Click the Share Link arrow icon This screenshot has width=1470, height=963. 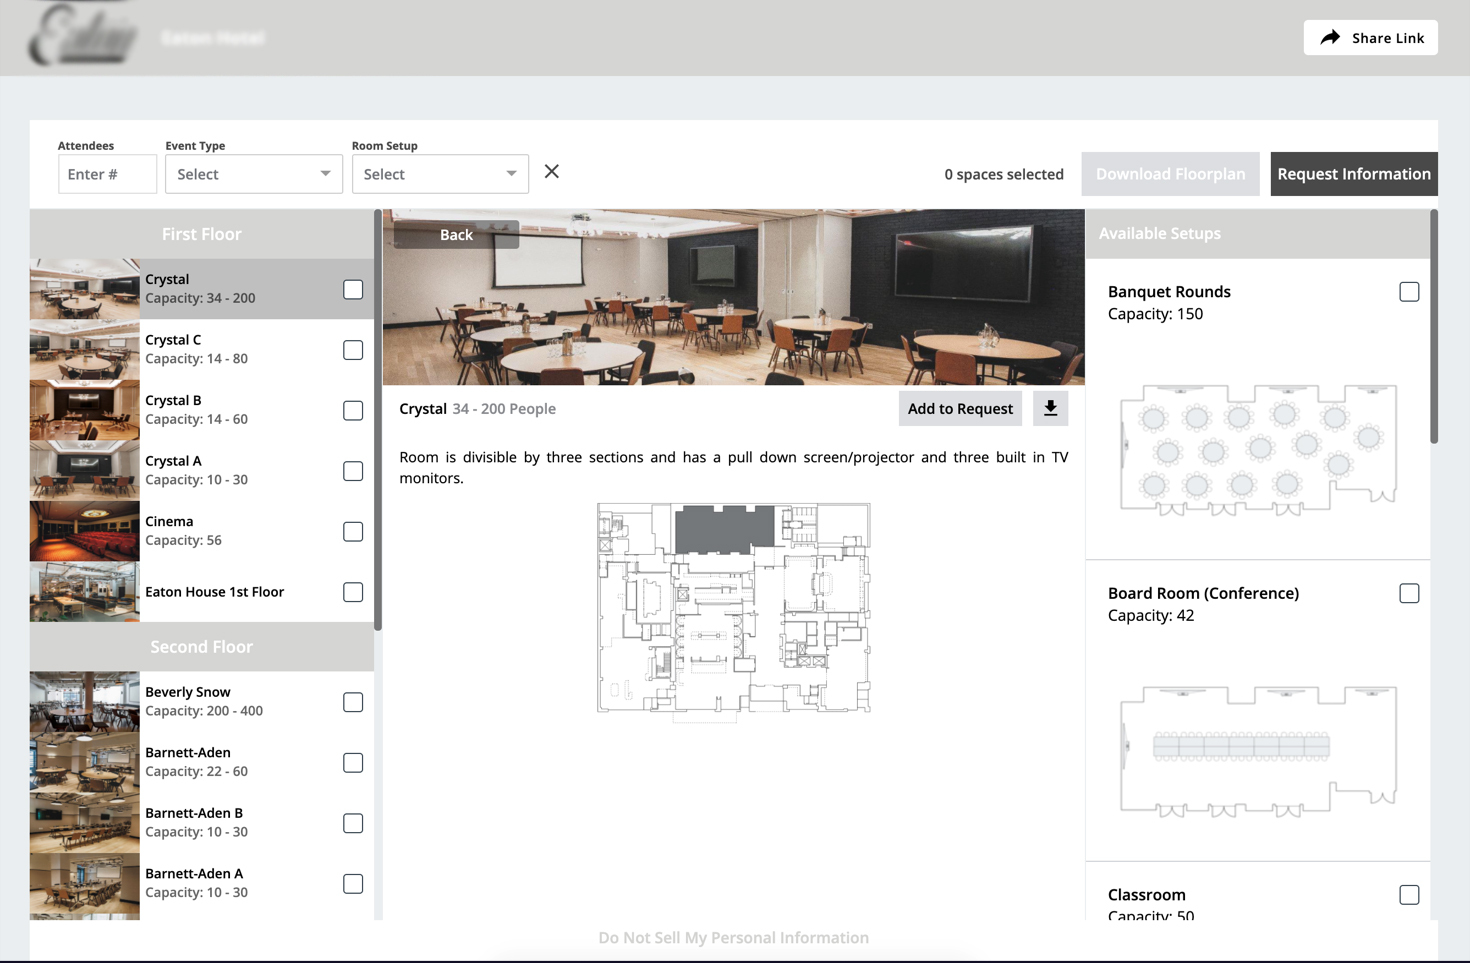[x=1330, y=38]
